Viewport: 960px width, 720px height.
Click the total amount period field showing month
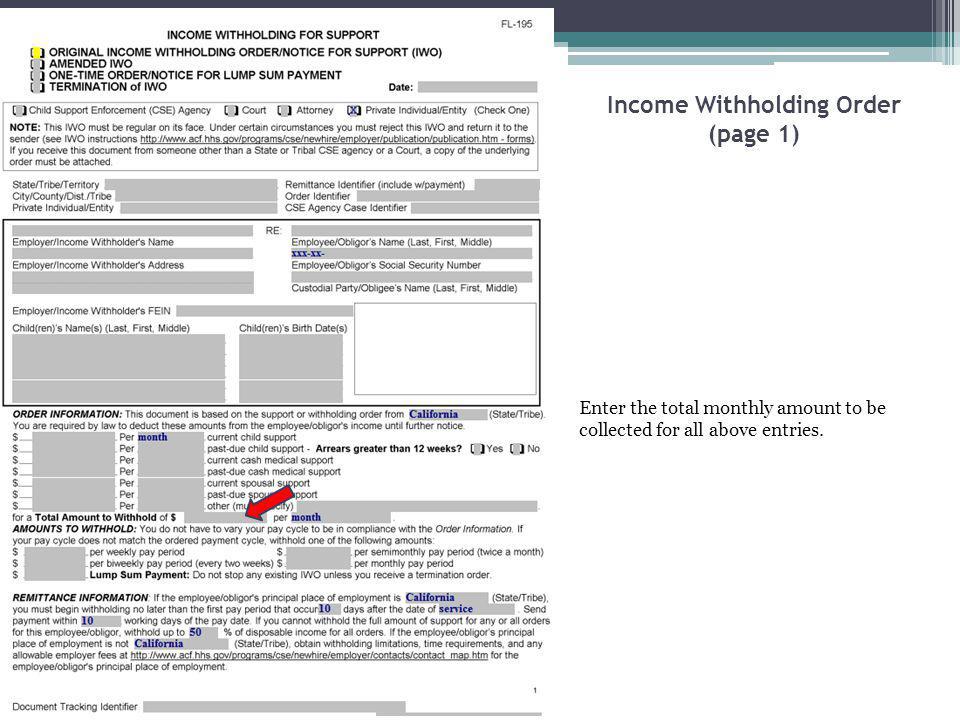[340, 517]
